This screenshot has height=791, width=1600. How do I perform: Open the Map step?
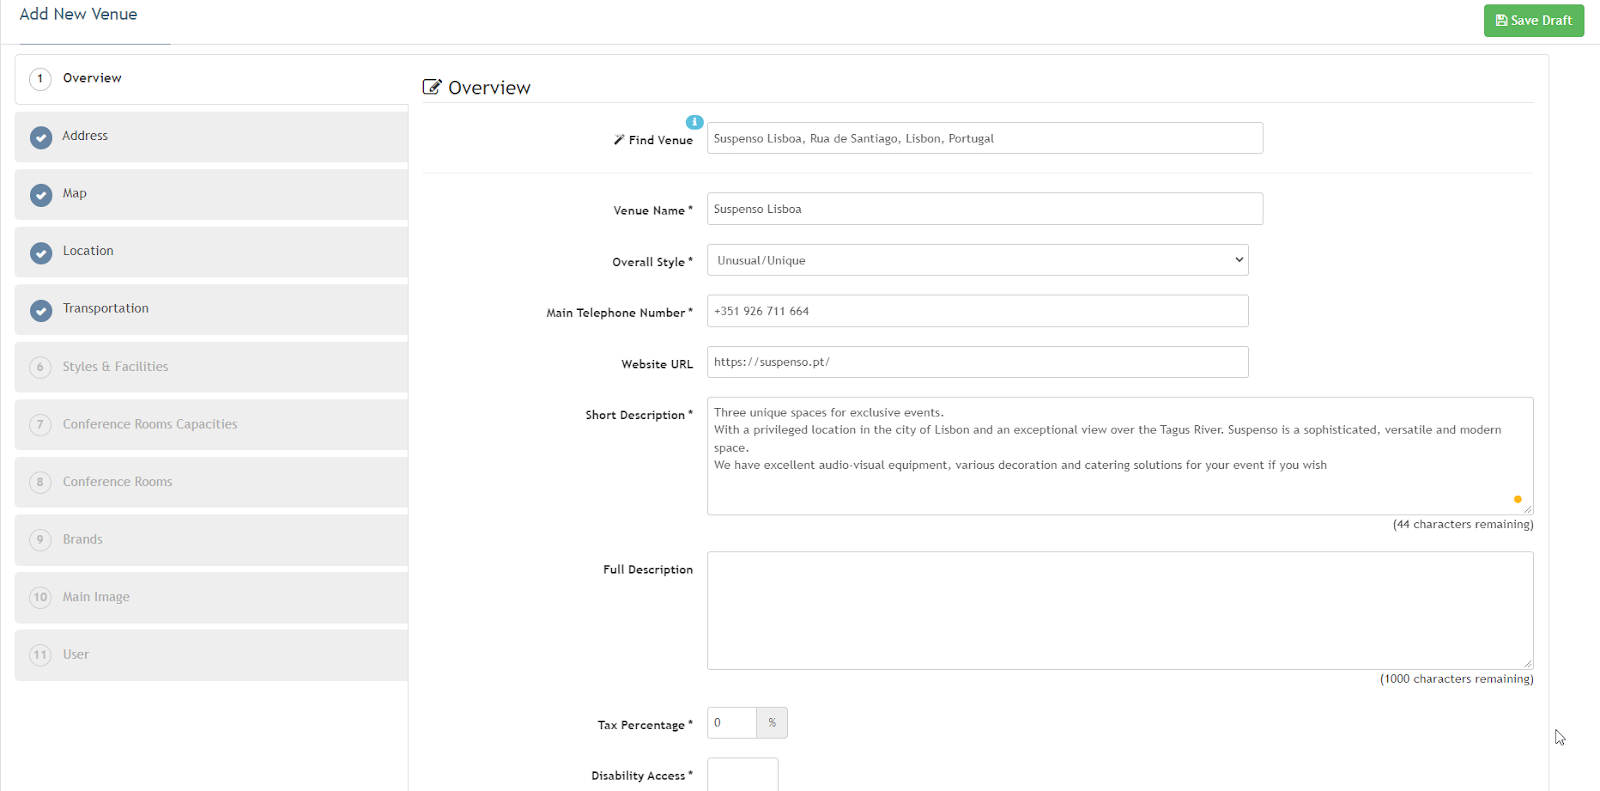(x=211, y=194)
